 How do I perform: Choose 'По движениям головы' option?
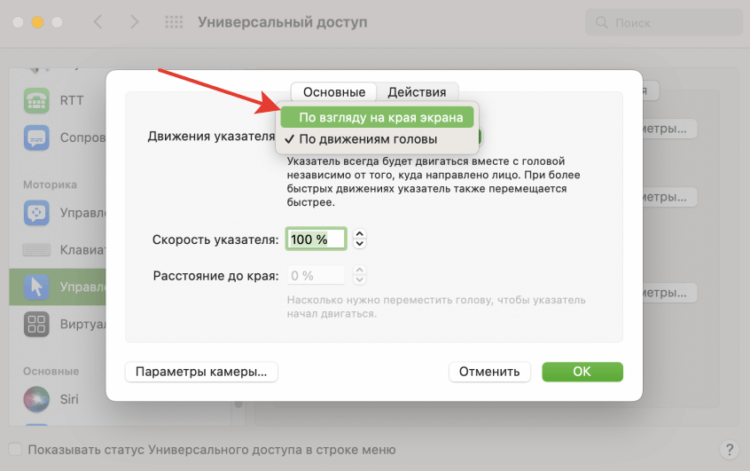pyautogui.click(x=377, y=139)
